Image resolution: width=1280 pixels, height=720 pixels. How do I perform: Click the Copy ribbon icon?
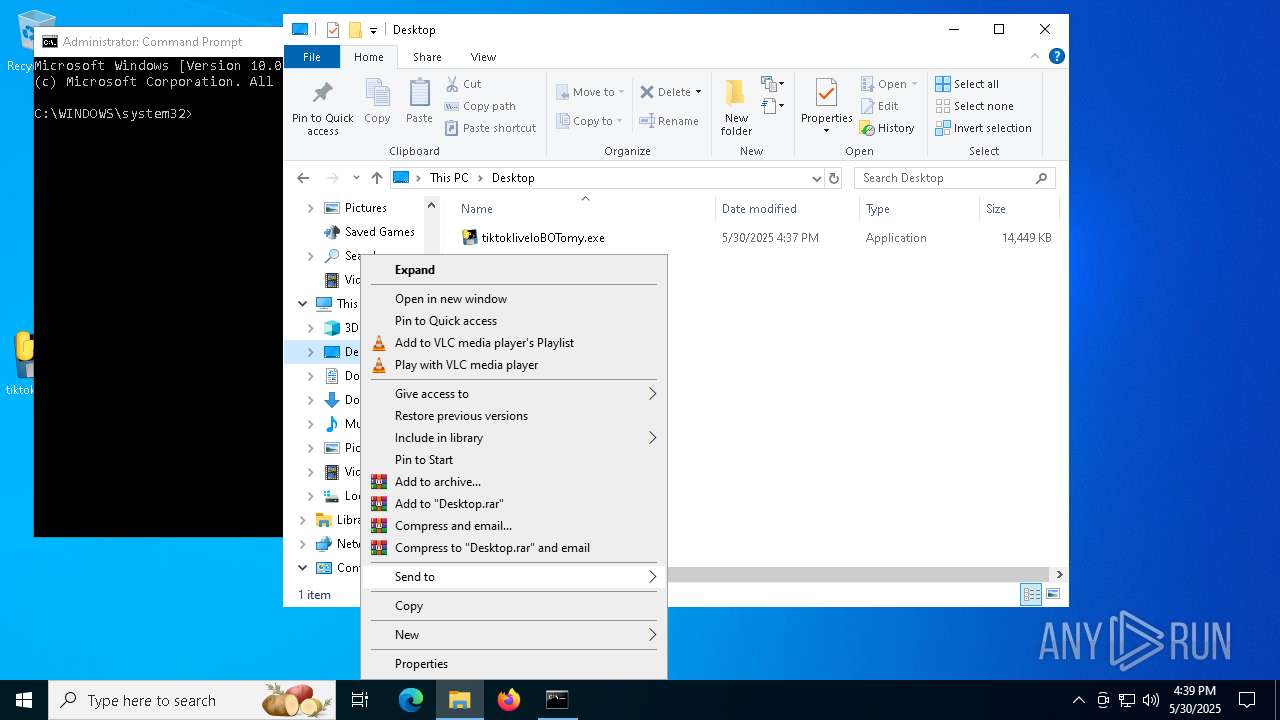(x=377, y=102)
